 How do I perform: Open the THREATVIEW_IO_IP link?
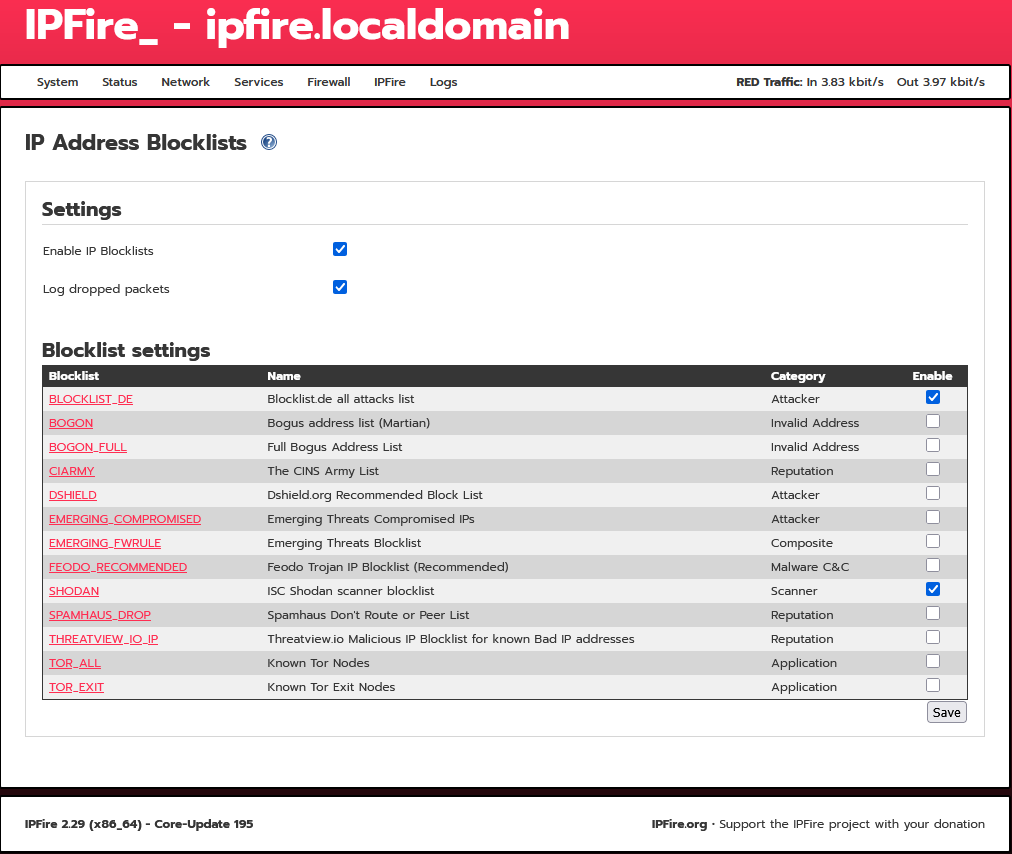pos(103,639)
